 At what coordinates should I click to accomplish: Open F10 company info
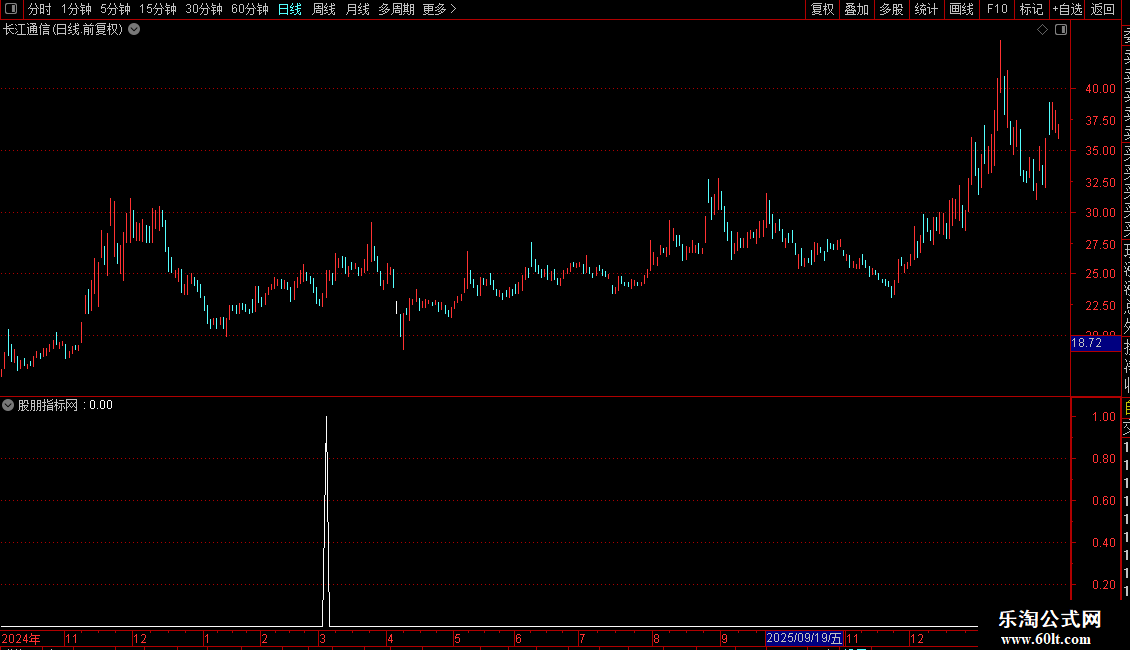pyautogui.click(x=997, y=9)
